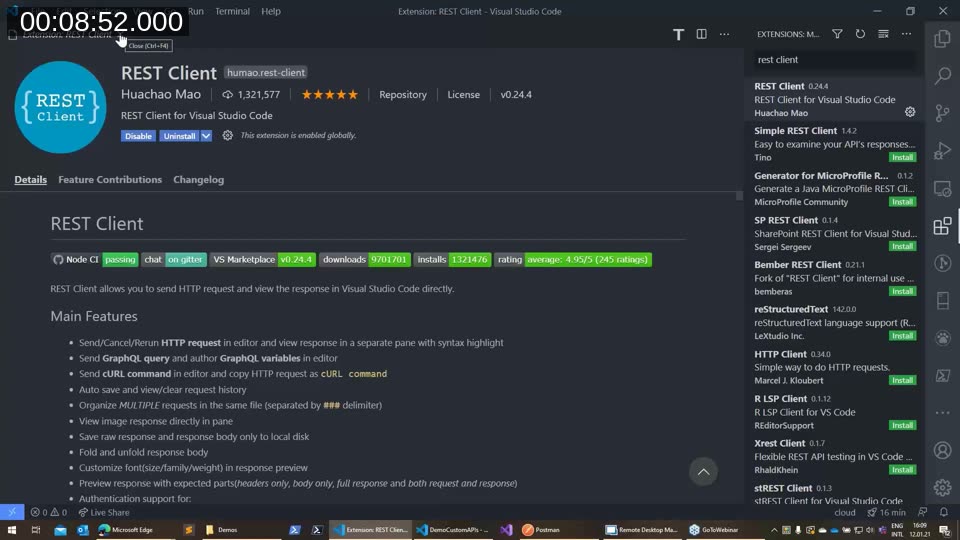Open the License link
This screenshot has height=540, width=960.
463,94
